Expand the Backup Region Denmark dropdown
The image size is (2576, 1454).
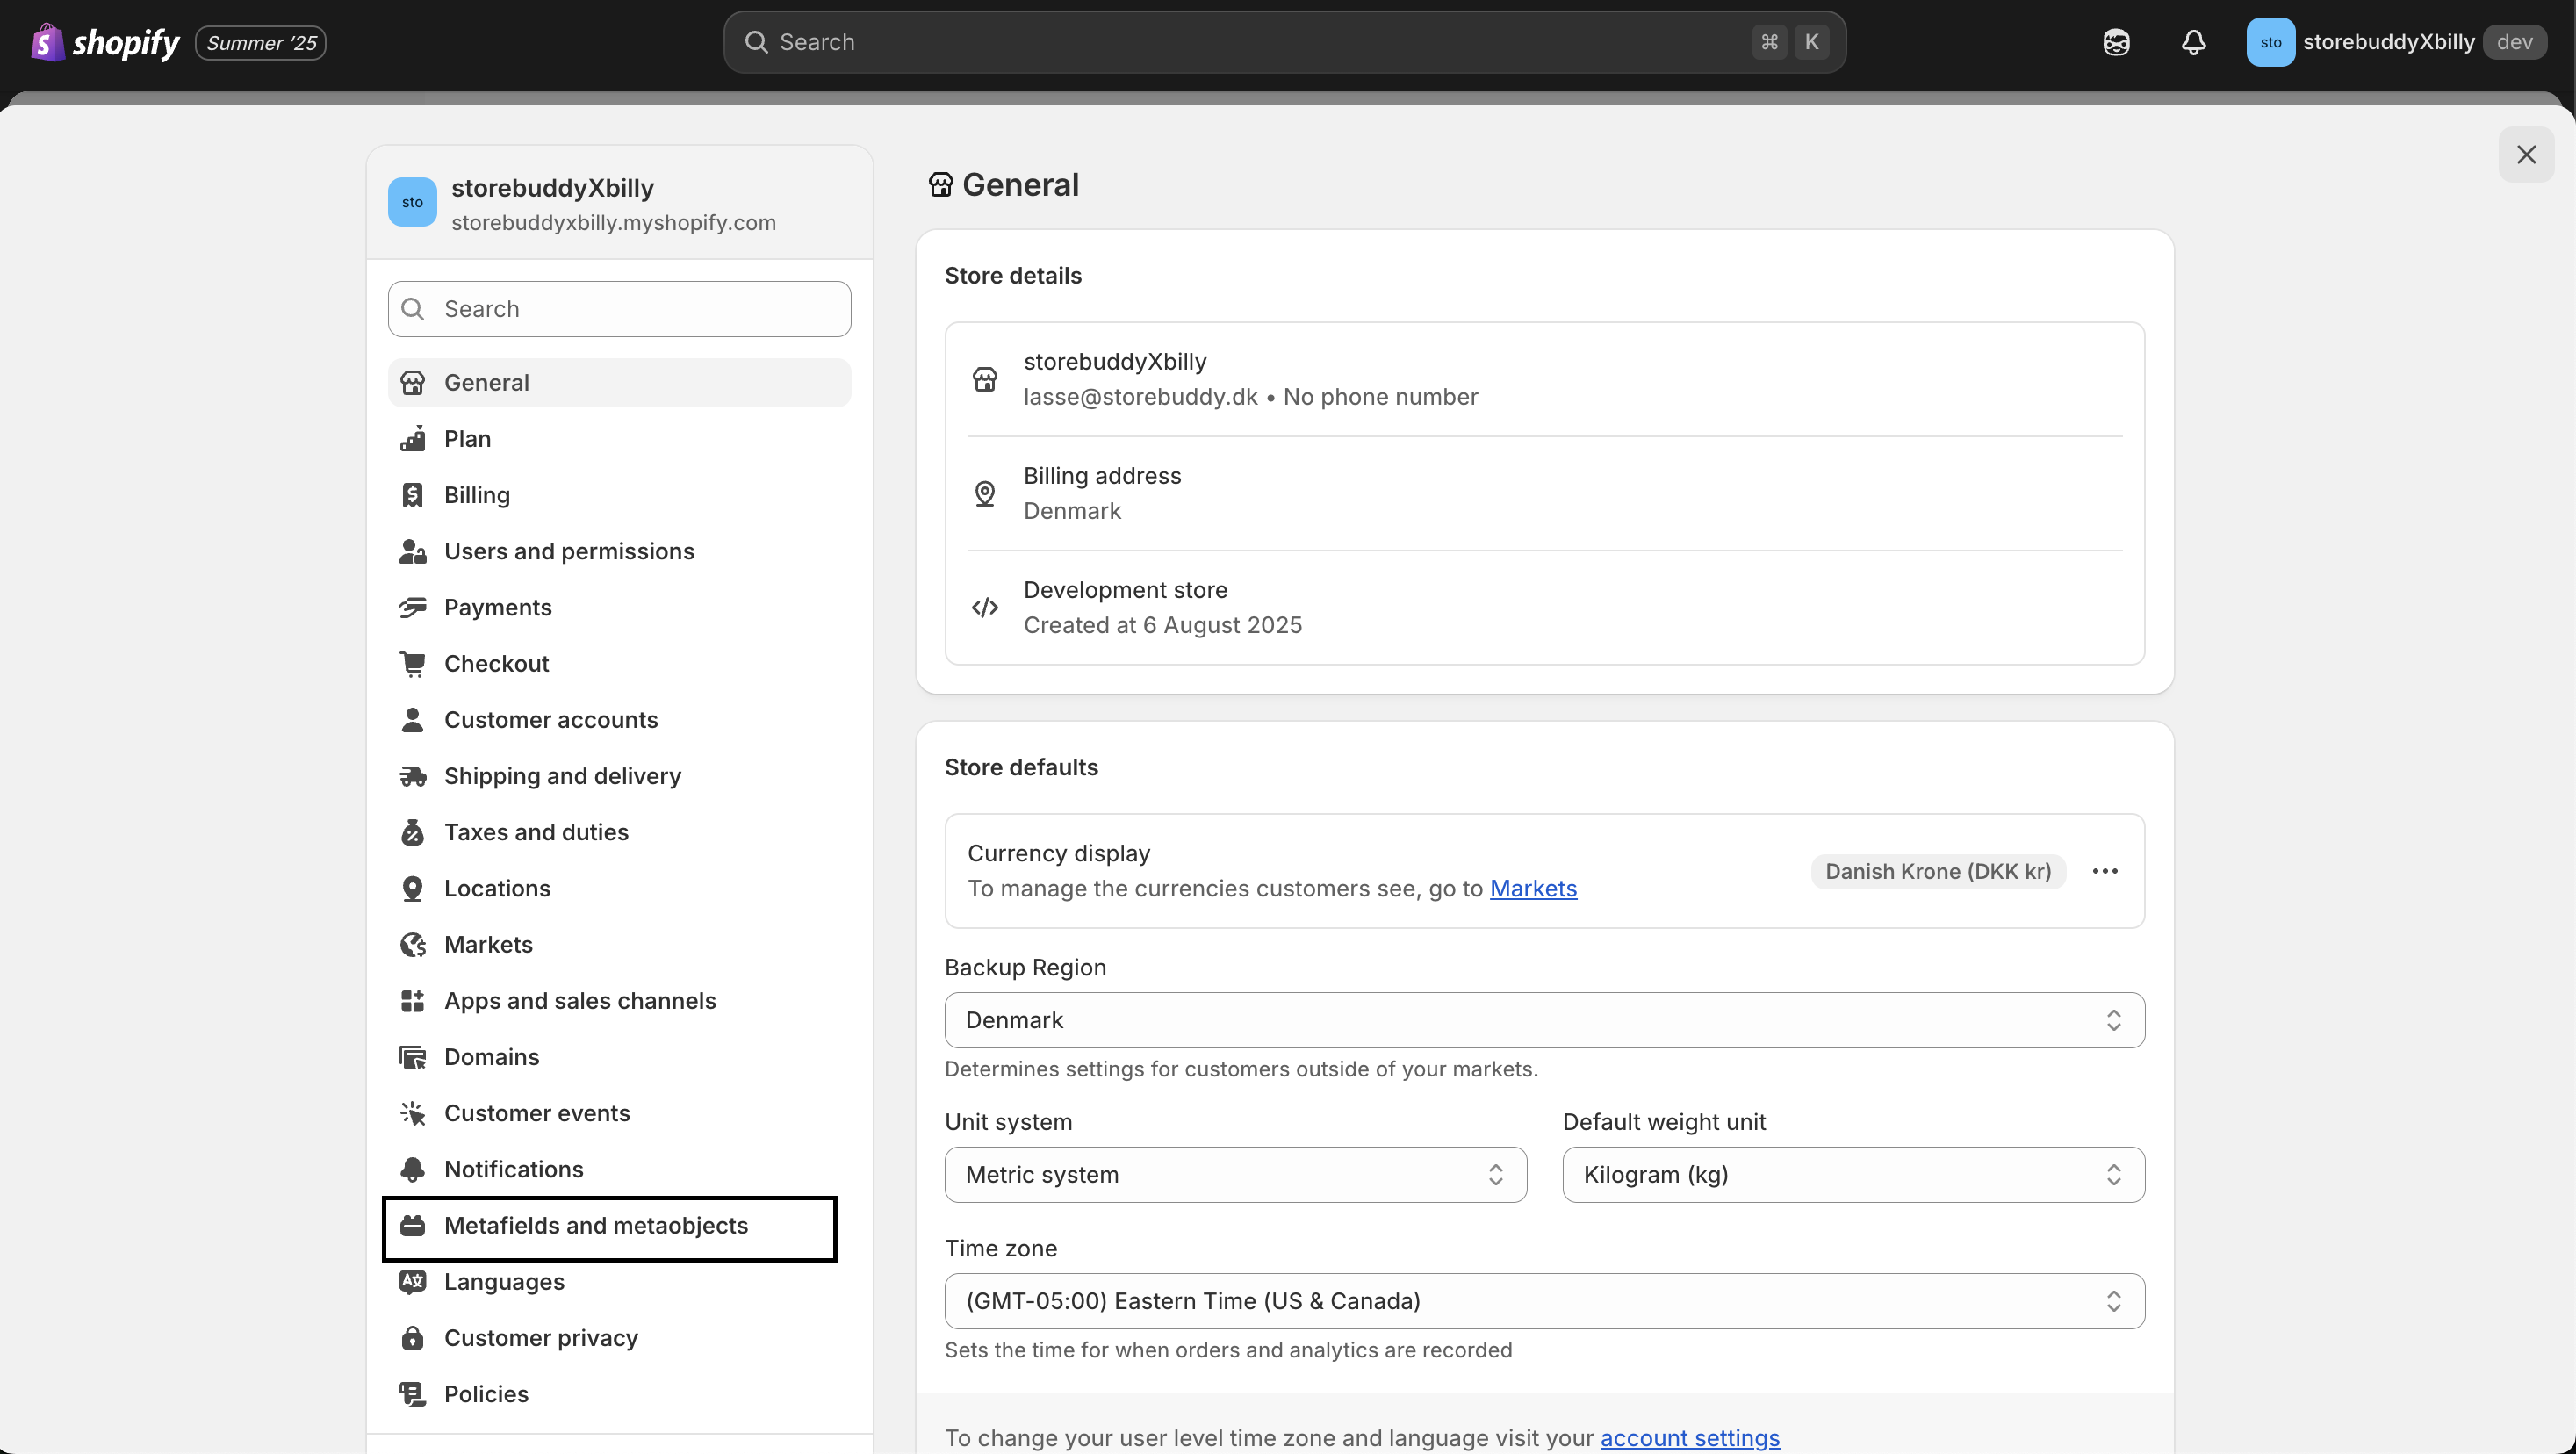point(1544,1020)
